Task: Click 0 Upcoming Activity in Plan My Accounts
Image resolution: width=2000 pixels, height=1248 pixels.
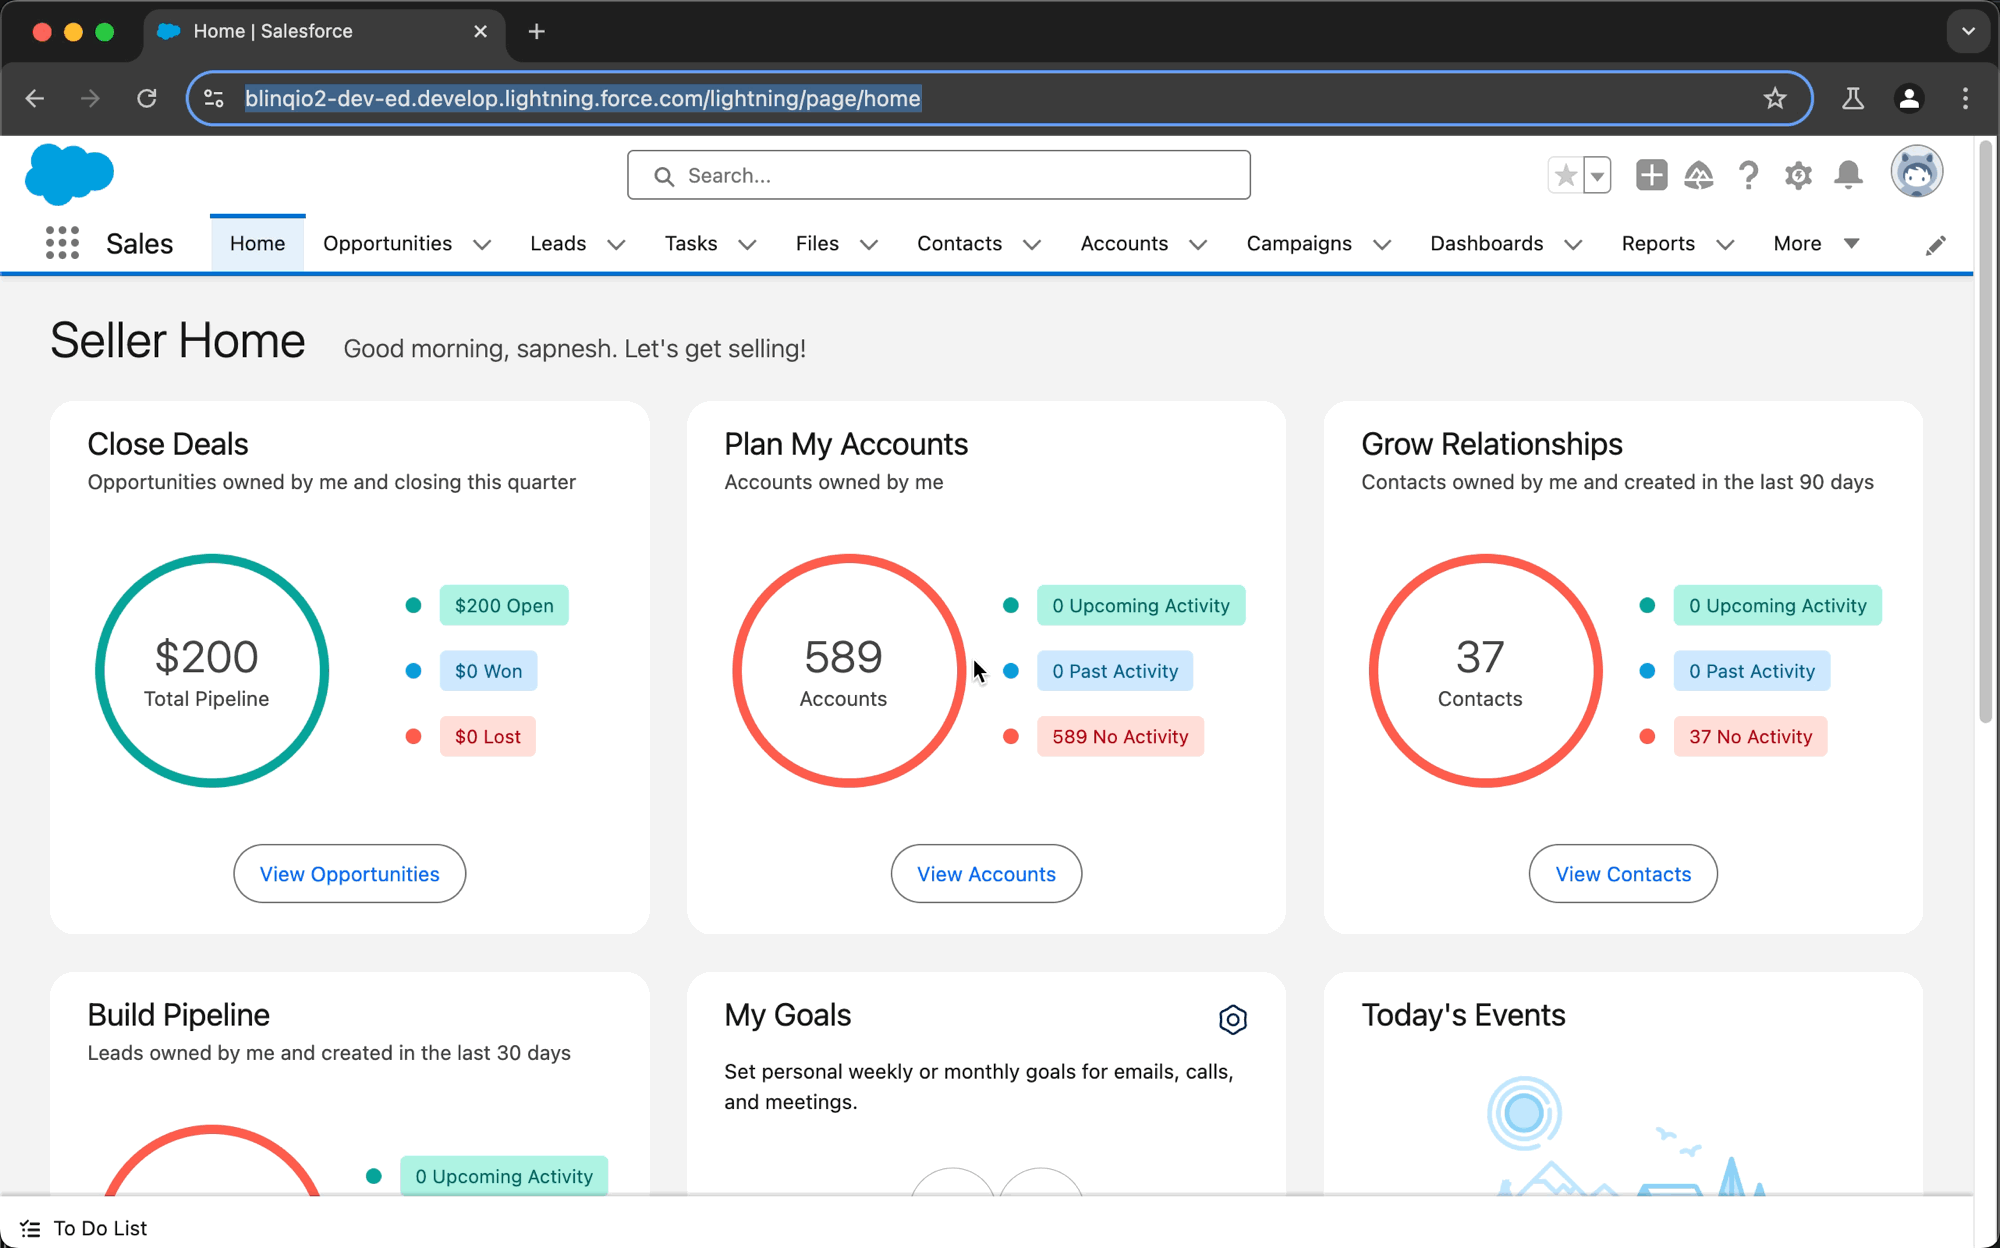Action: (1140, 605)
